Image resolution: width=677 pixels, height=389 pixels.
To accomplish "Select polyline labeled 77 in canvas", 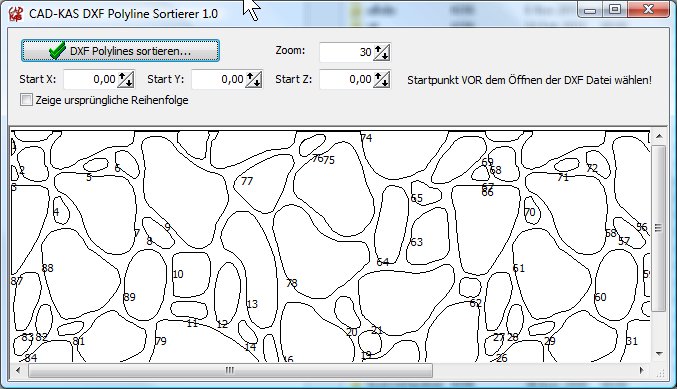I will click(x=247, y=181).
